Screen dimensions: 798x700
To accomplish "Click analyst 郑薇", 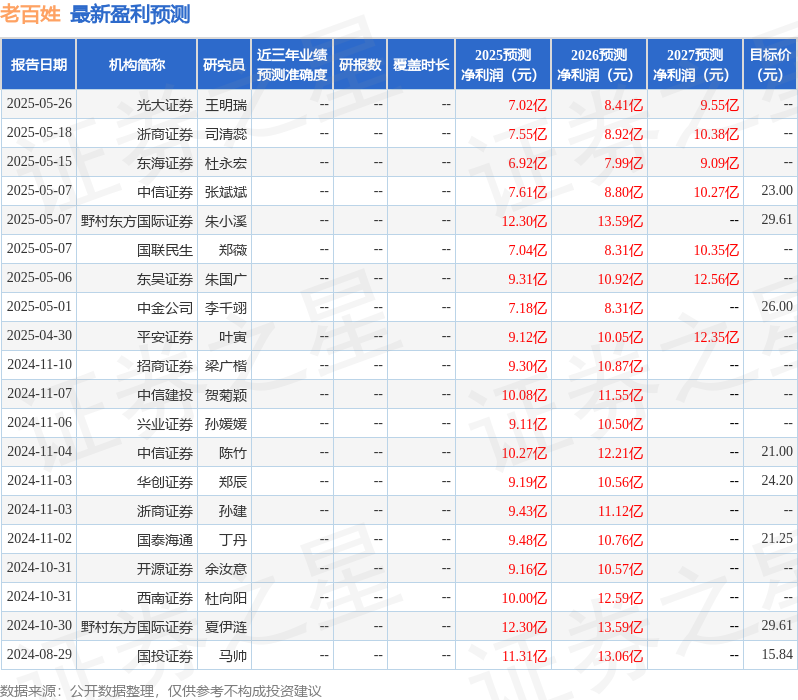I will [233, 250].
